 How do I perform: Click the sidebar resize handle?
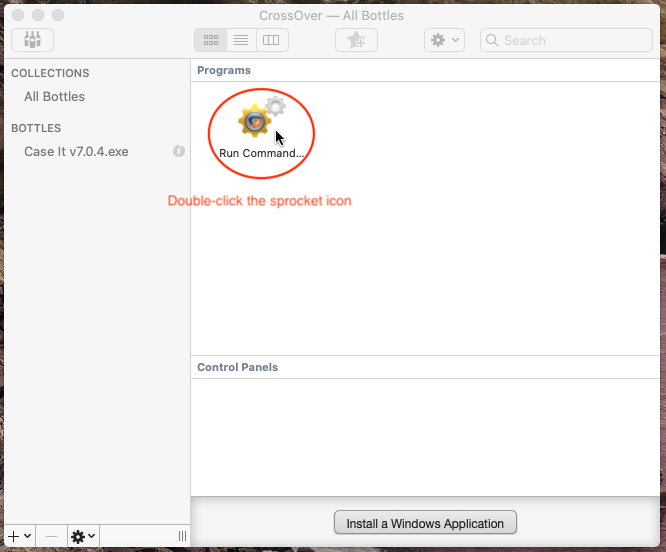(x=182, y=536)
